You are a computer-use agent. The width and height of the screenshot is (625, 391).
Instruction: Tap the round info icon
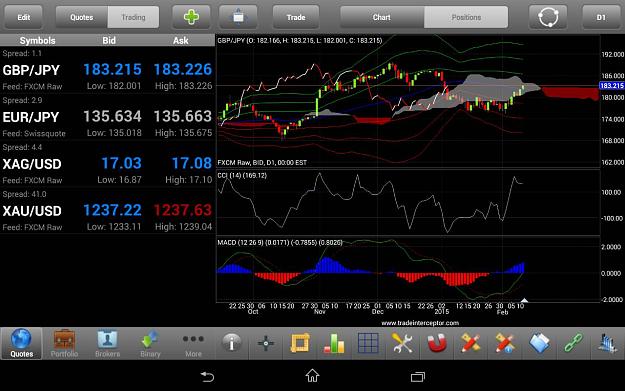point(232,343)
